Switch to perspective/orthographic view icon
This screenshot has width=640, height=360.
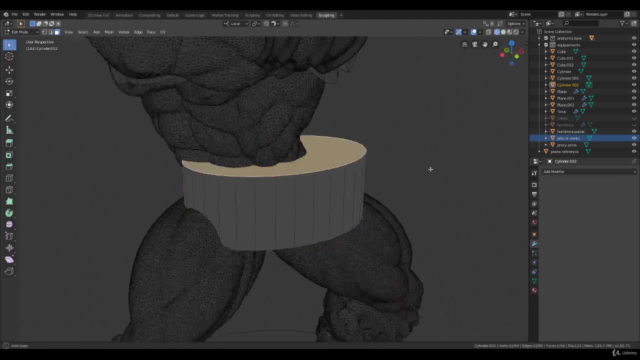coord(464,44)
